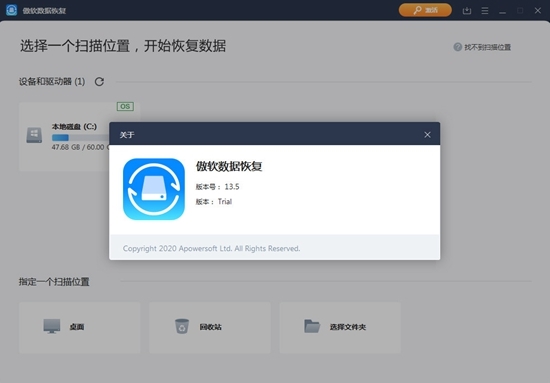Click the desktop monitor icon

(52, 326)
